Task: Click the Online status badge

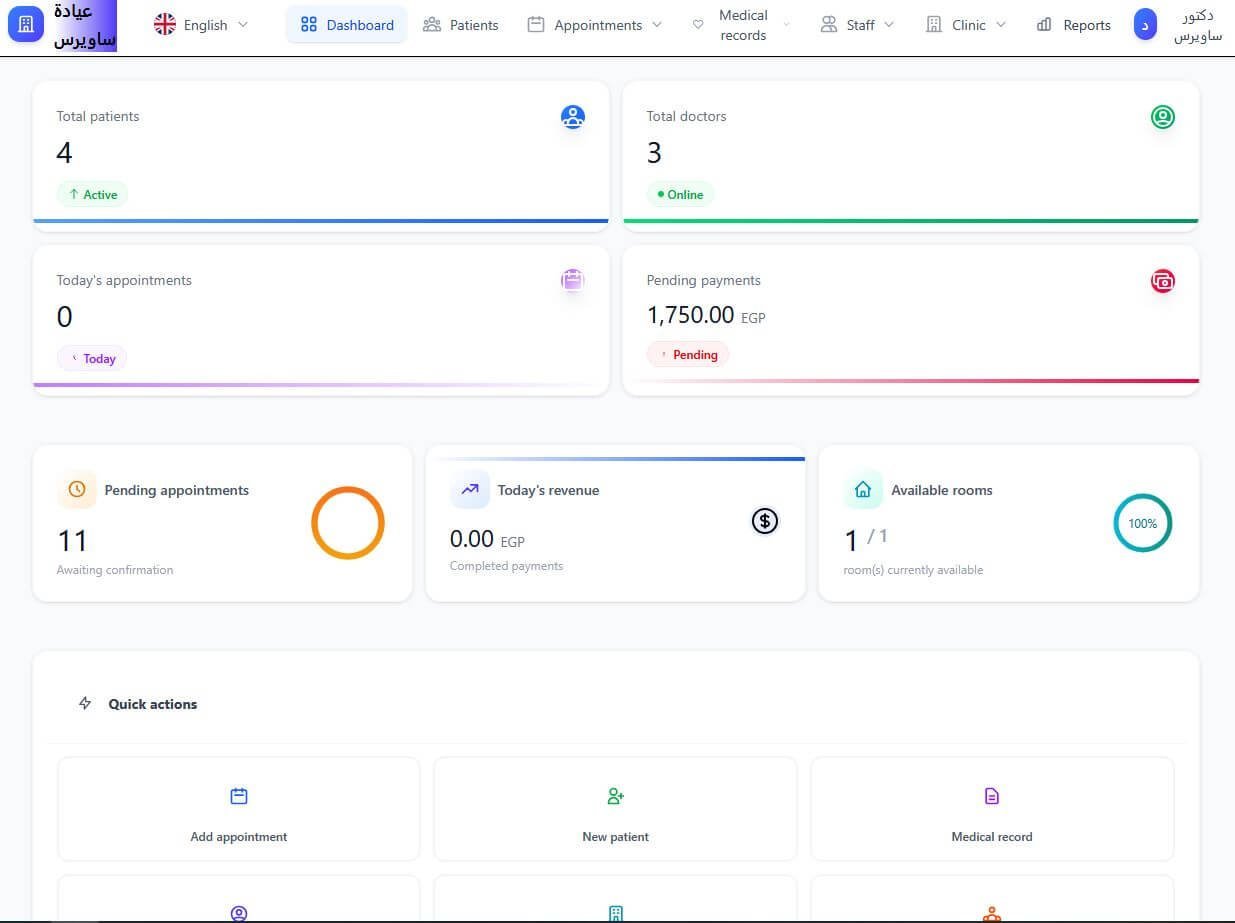Action: pyautogui.click(x=680, y=194)
